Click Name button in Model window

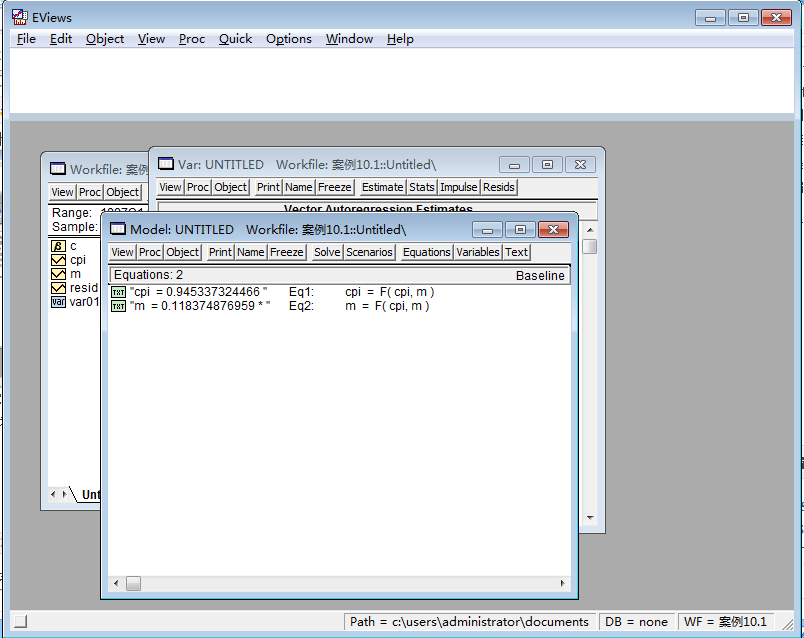click(251, 252)
